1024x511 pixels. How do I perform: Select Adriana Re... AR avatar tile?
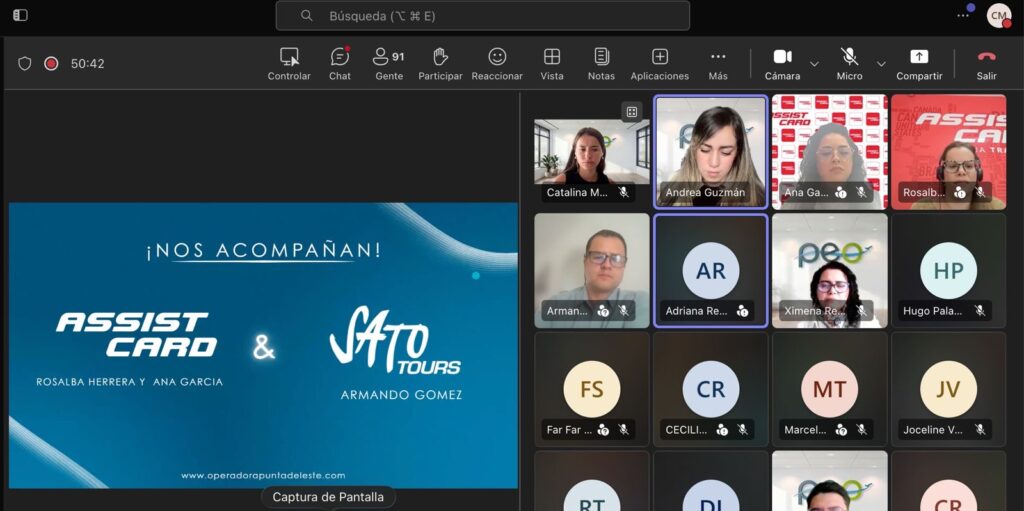711,271
